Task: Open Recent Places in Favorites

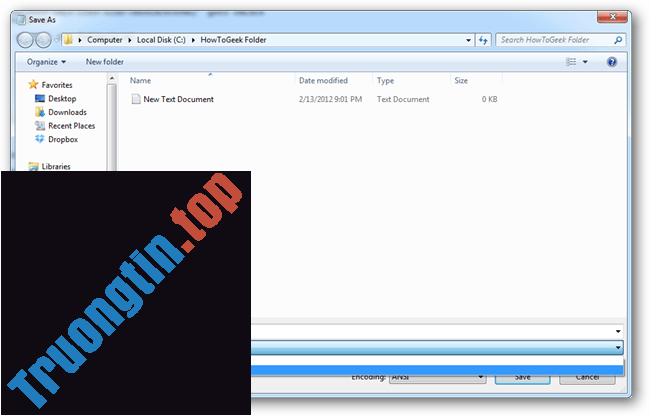Action: pyautogui.click(x=71, y=126)
